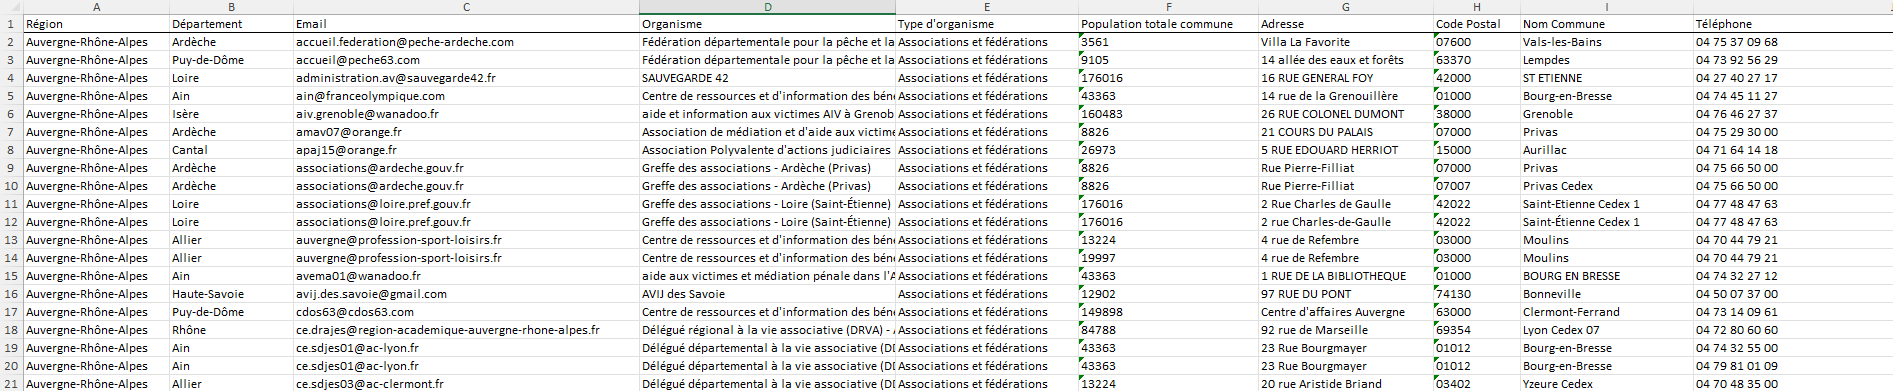Click commune 'Vals-les-Bains'
Screen dimensions: 1893x391
[x=1606, y=42]
